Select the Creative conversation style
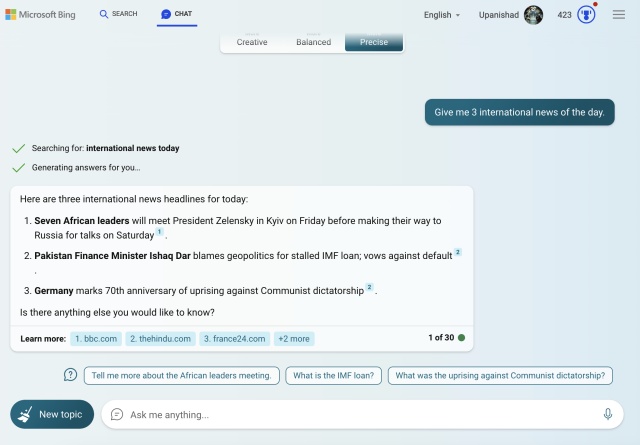Image resolution: width=640 pixels, height=445 pixels. tap(251, 42)
